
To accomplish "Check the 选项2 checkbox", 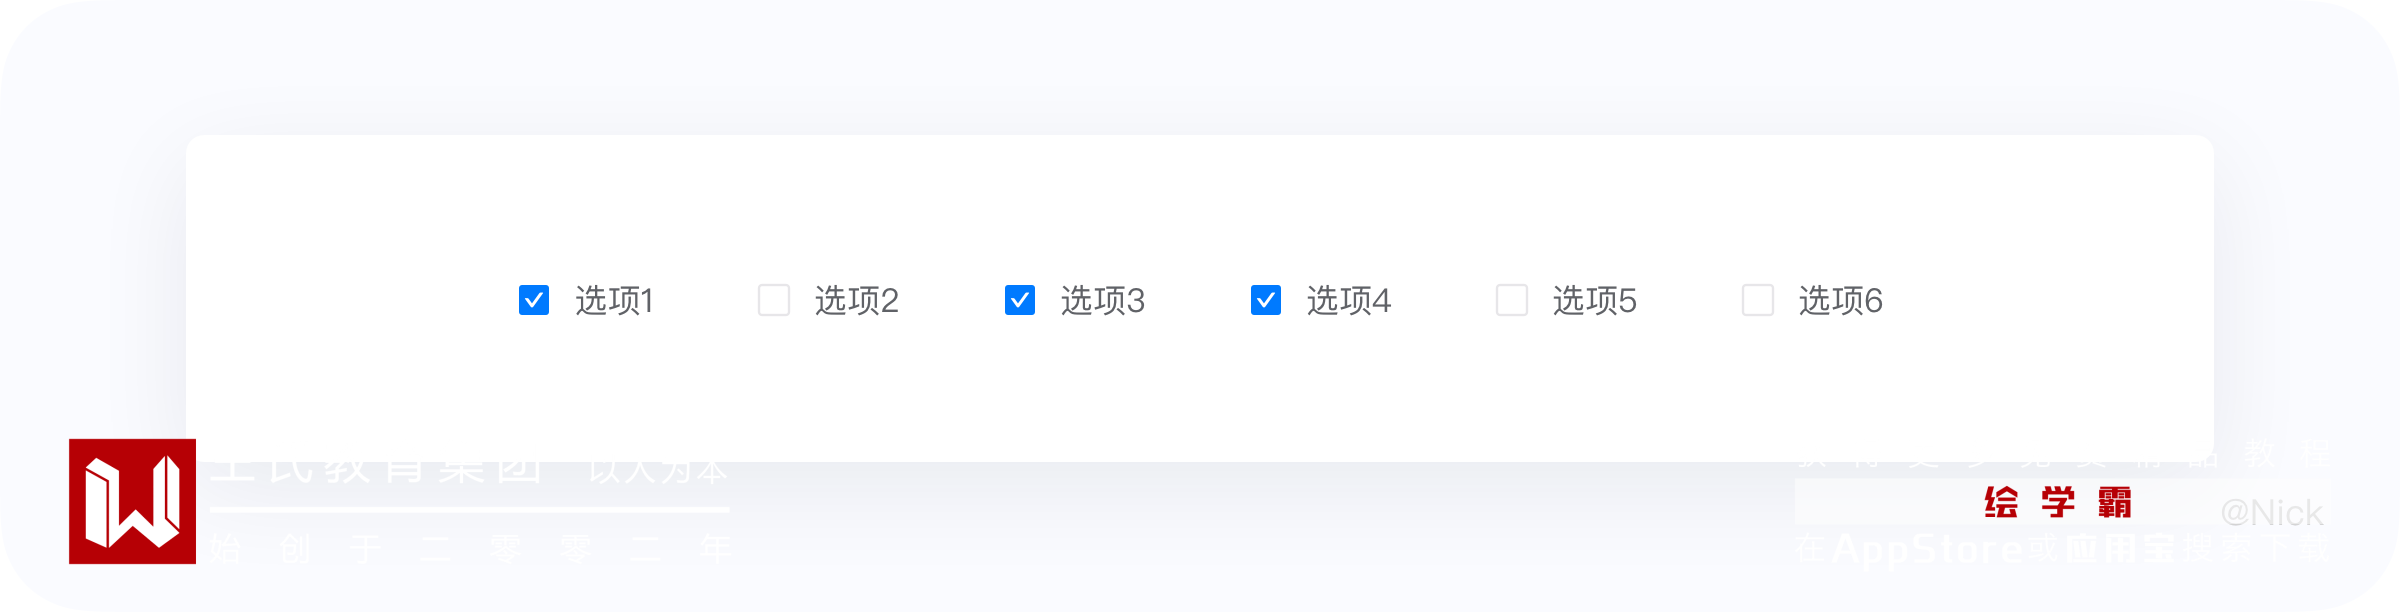I will (x=774, y=300).
